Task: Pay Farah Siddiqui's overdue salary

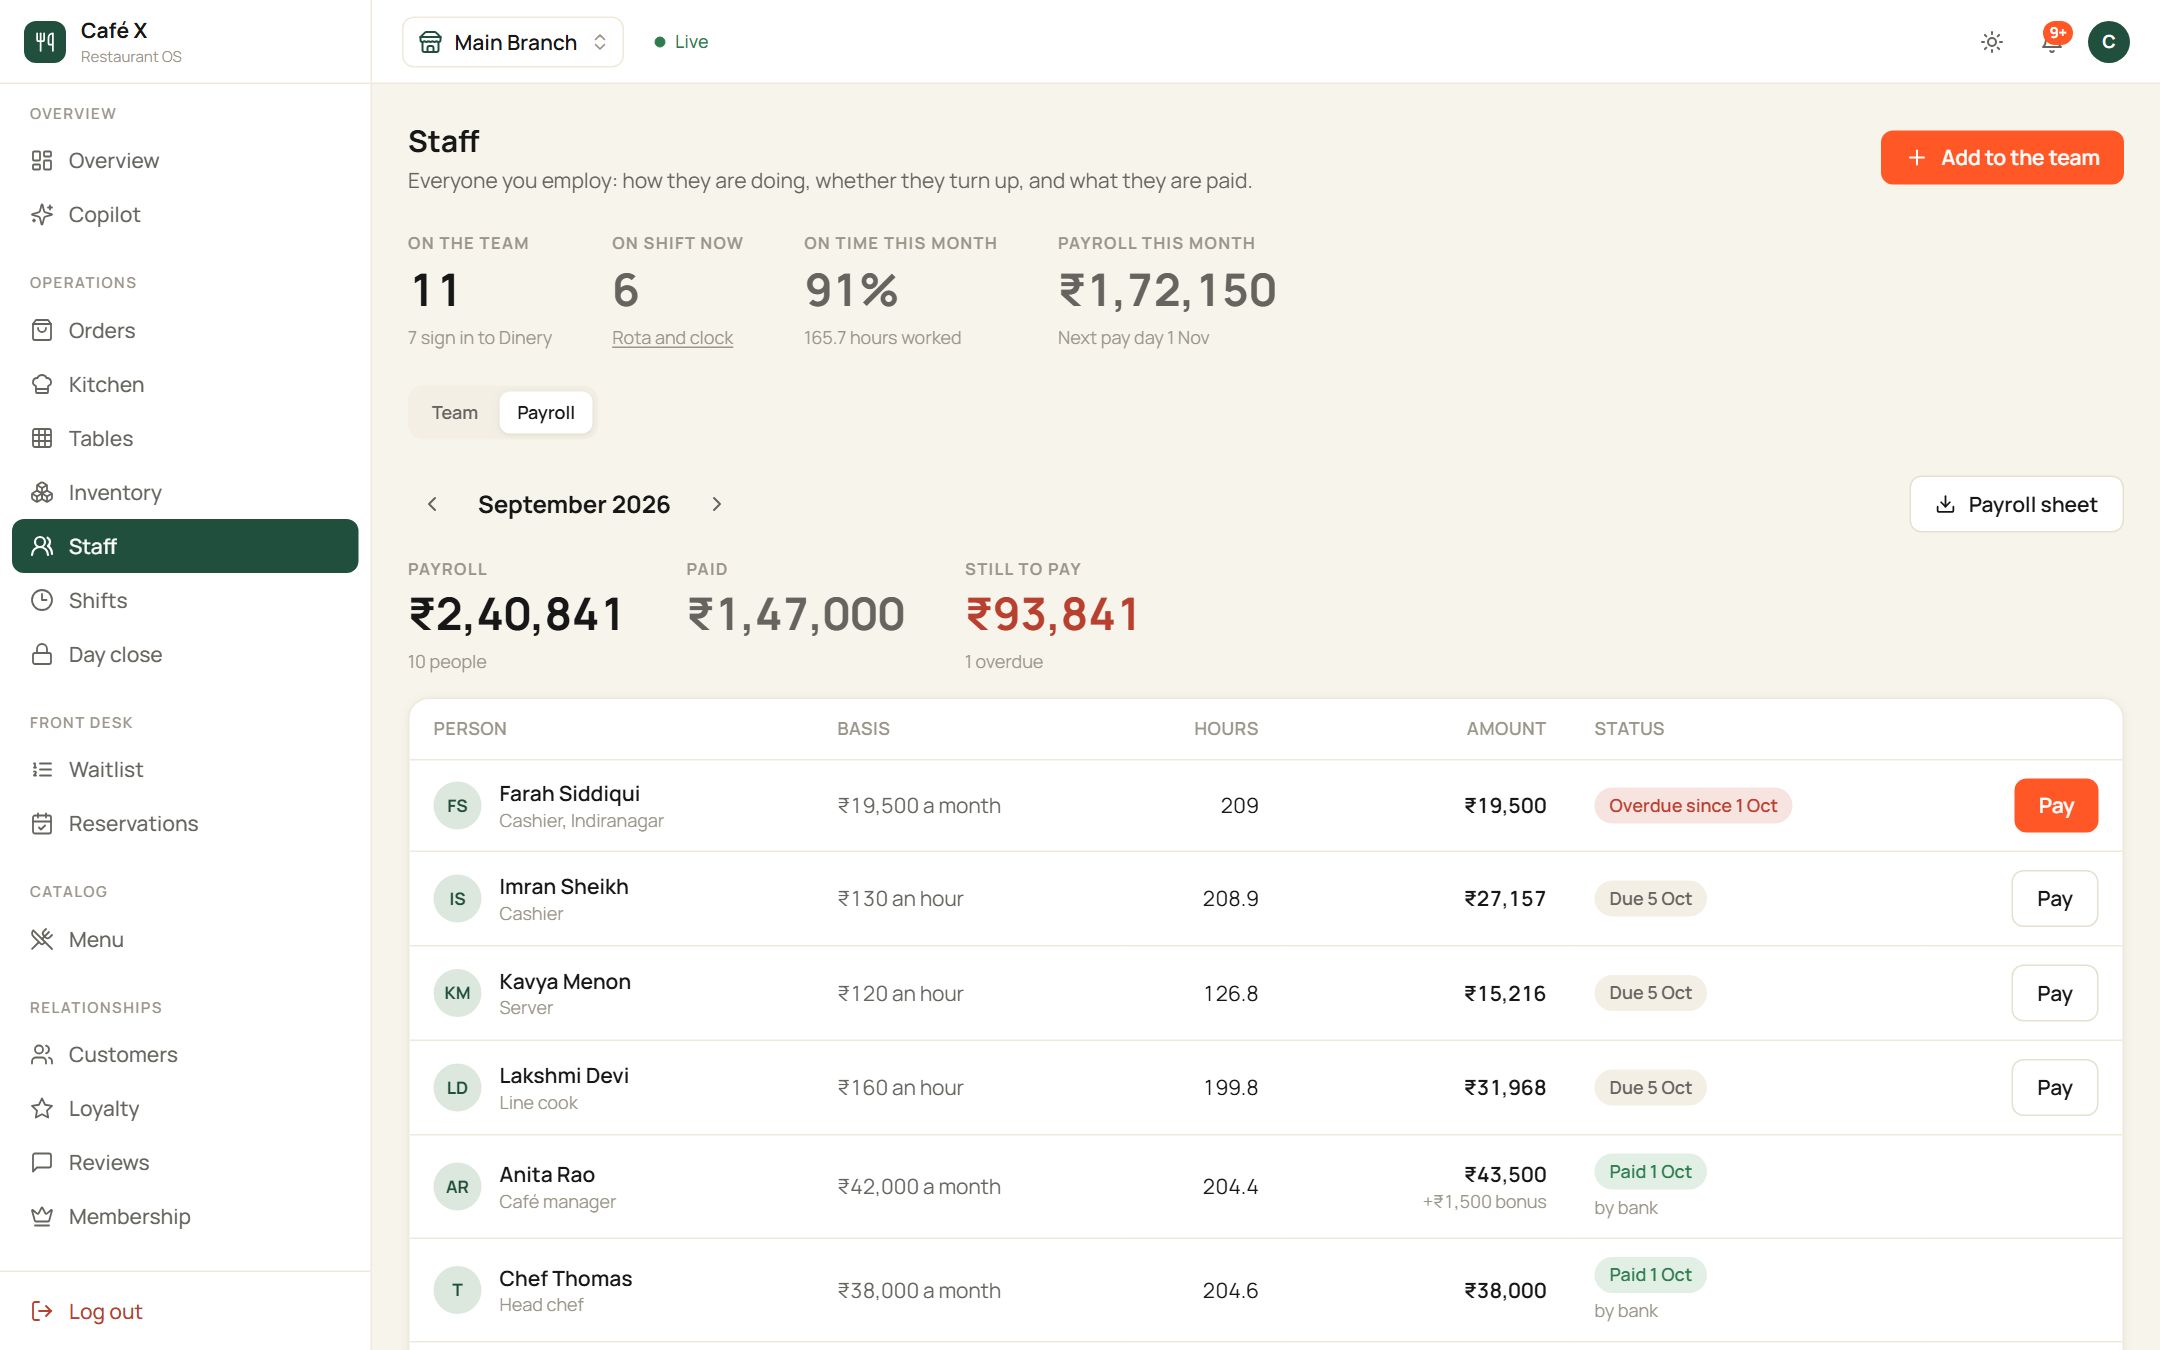Action: coord(2056,806)
